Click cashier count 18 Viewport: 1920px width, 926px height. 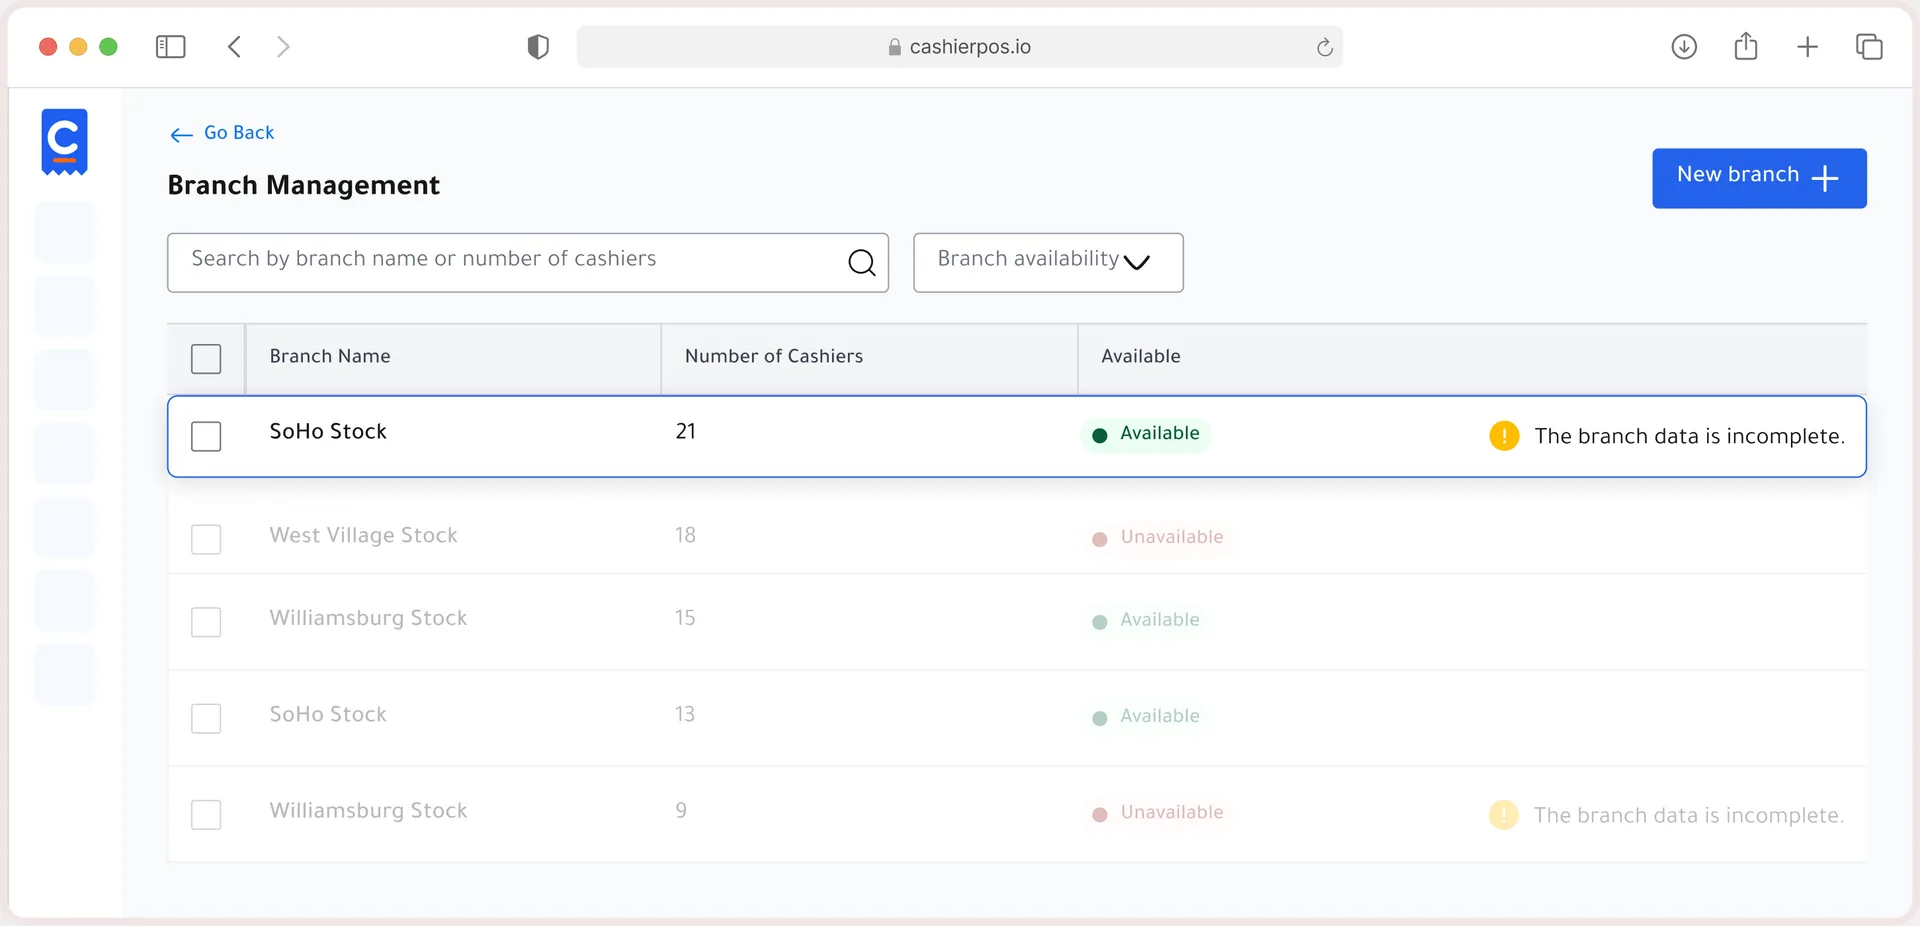pos(685,535)
